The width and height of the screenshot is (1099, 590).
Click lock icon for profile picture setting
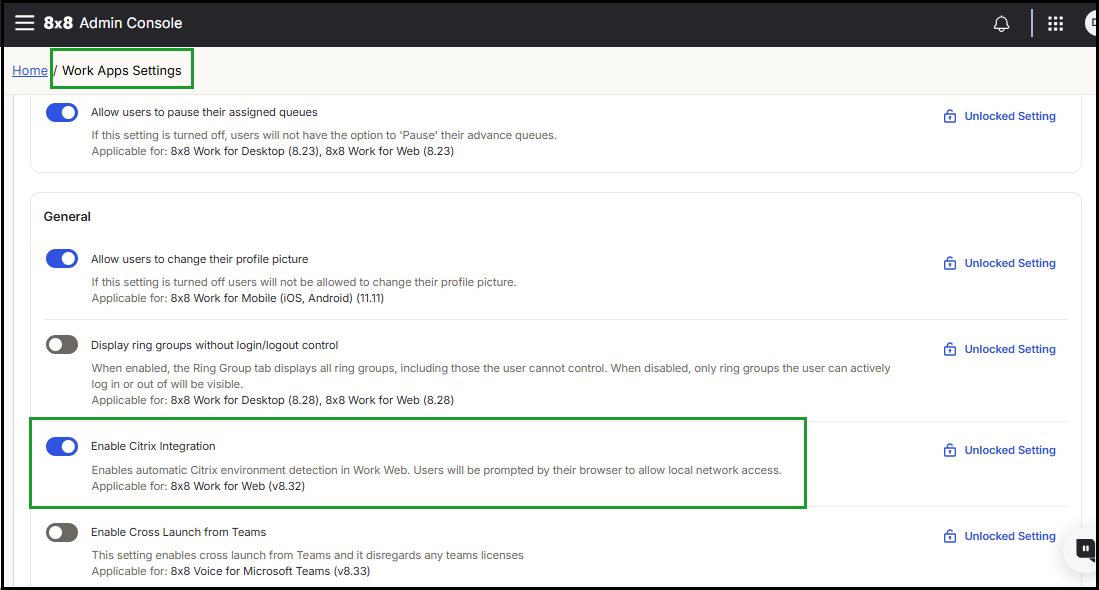click(949, 264)
